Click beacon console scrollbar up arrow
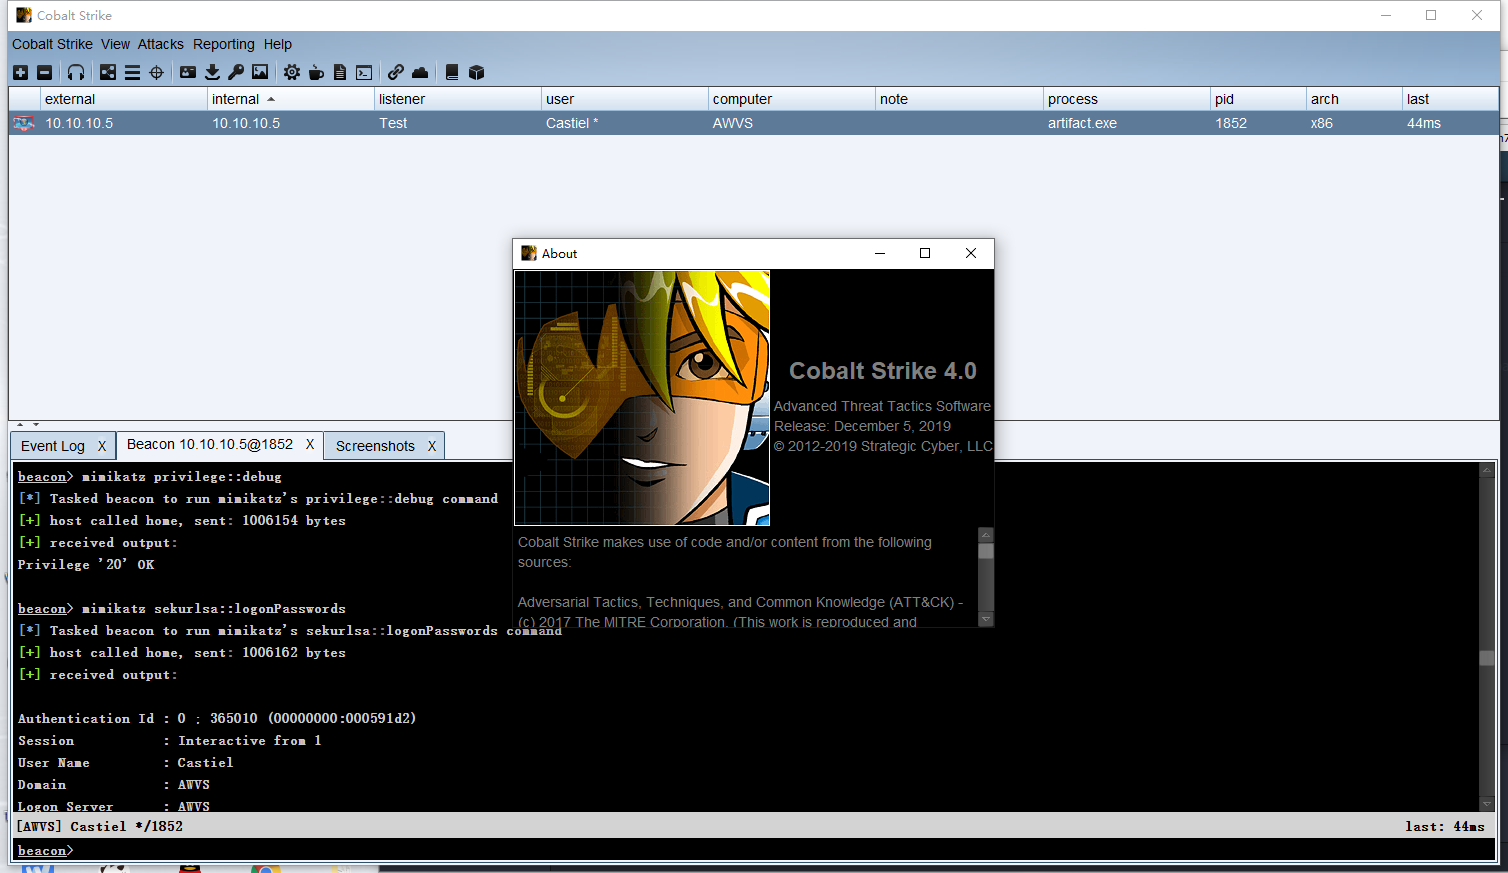 pos(1487,469)
